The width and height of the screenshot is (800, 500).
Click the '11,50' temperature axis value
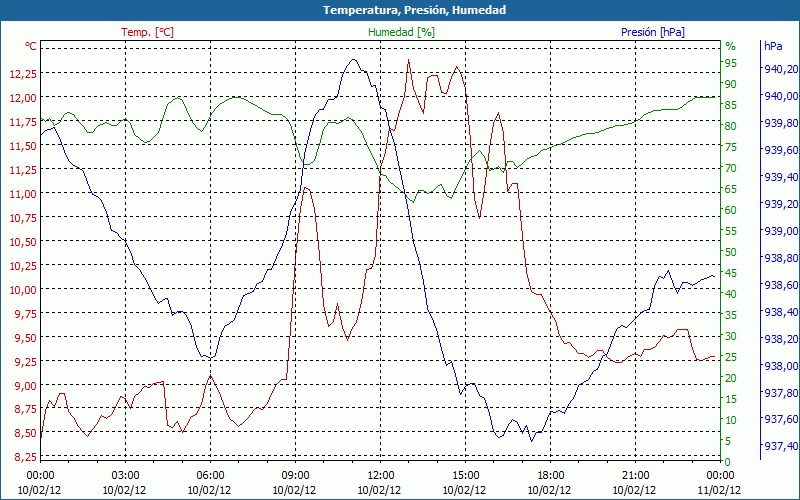tap(23, 145)
